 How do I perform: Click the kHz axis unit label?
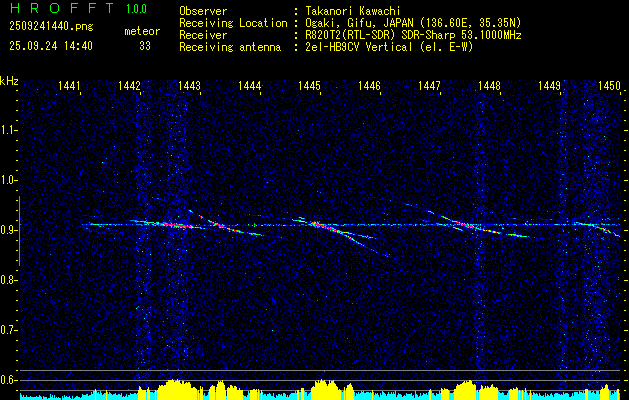[x=9, y=81]
